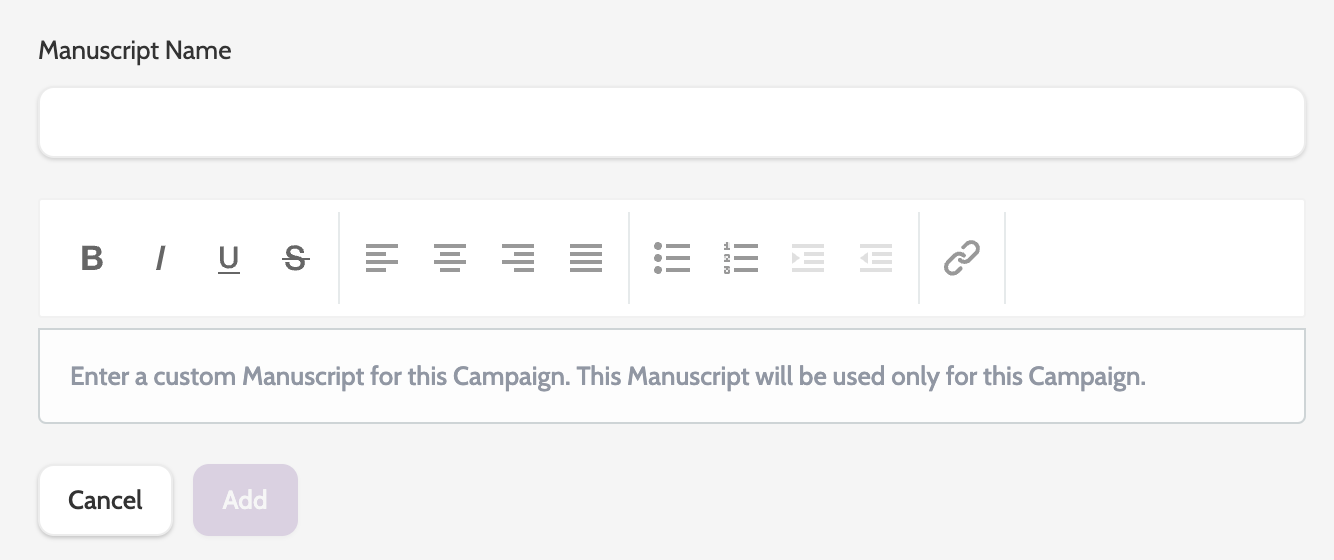Align text to the left
The height and width of the screenshot is (560, 1334).
[x=382, y=258]
